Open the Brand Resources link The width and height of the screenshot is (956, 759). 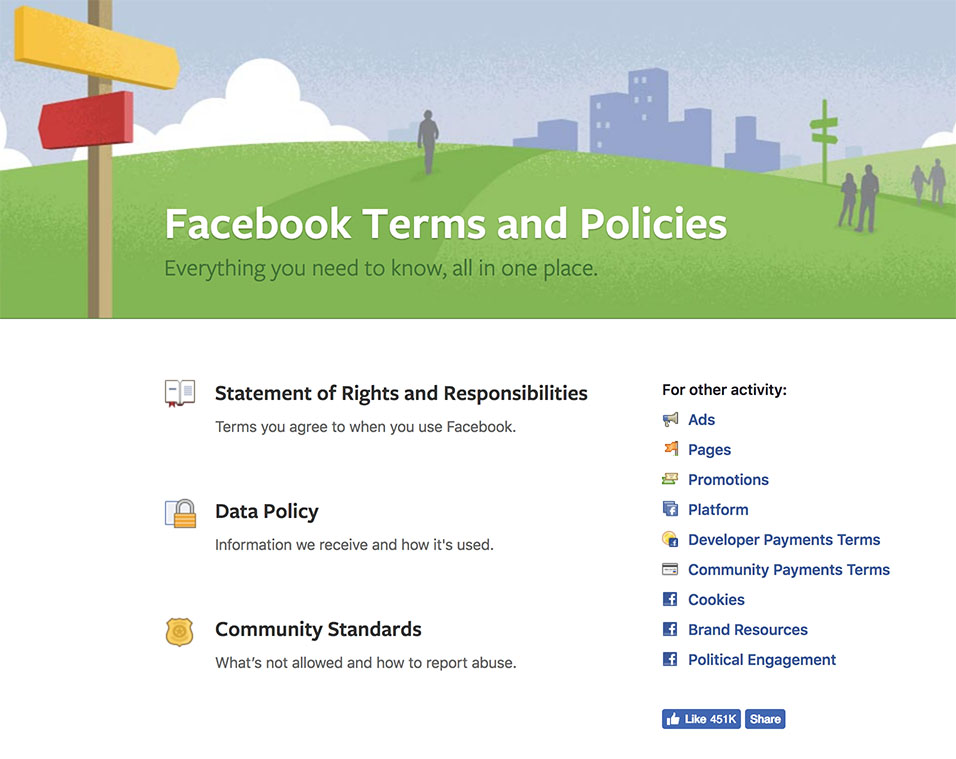point(747,629)
